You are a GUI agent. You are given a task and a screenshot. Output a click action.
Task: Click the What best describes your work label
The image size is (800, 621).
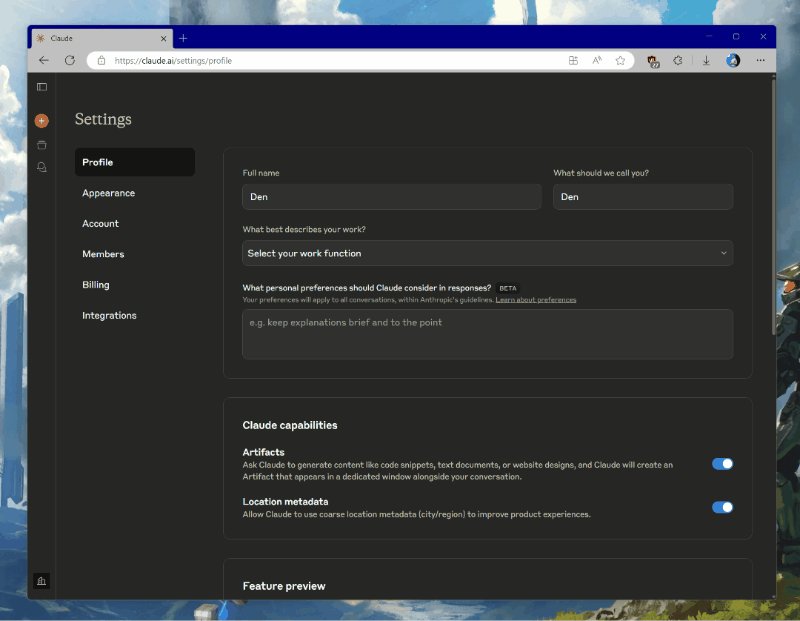[304, 230]
